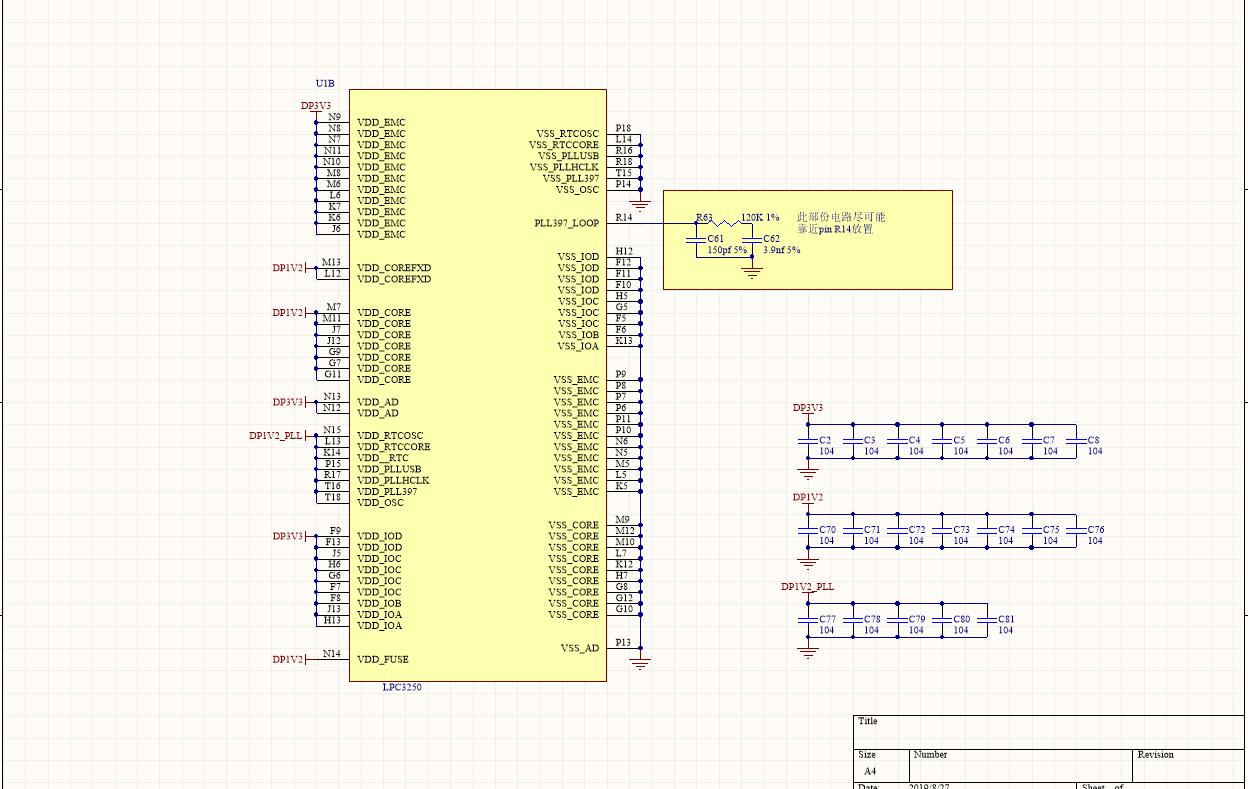This screenshot has width=1248, height=789.
Task: Select pin number P13 beside VSS_AD
Action: click(623, 643)
